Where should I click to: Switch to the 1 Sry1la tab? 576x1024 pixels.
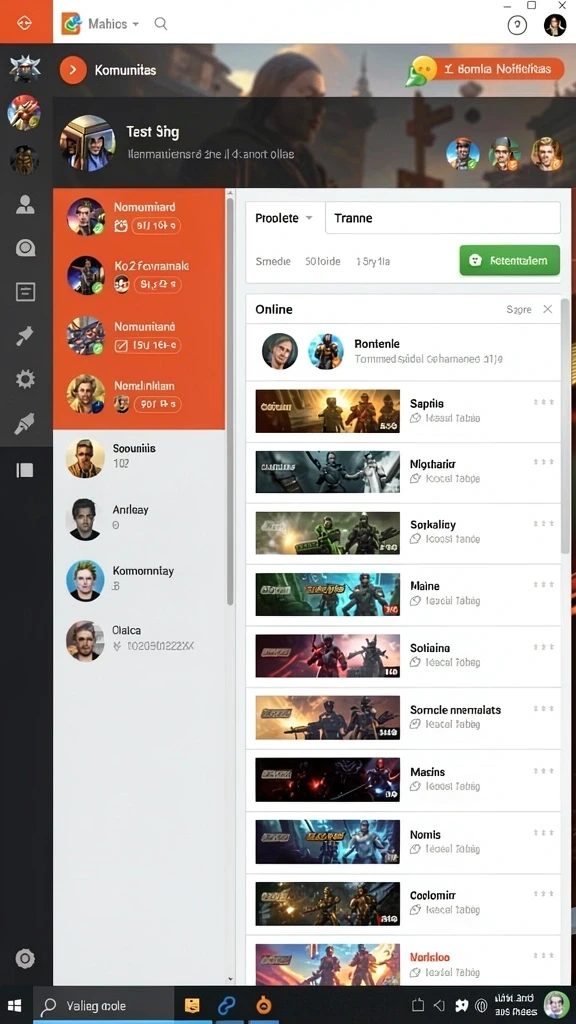click(x=373, y=261)
